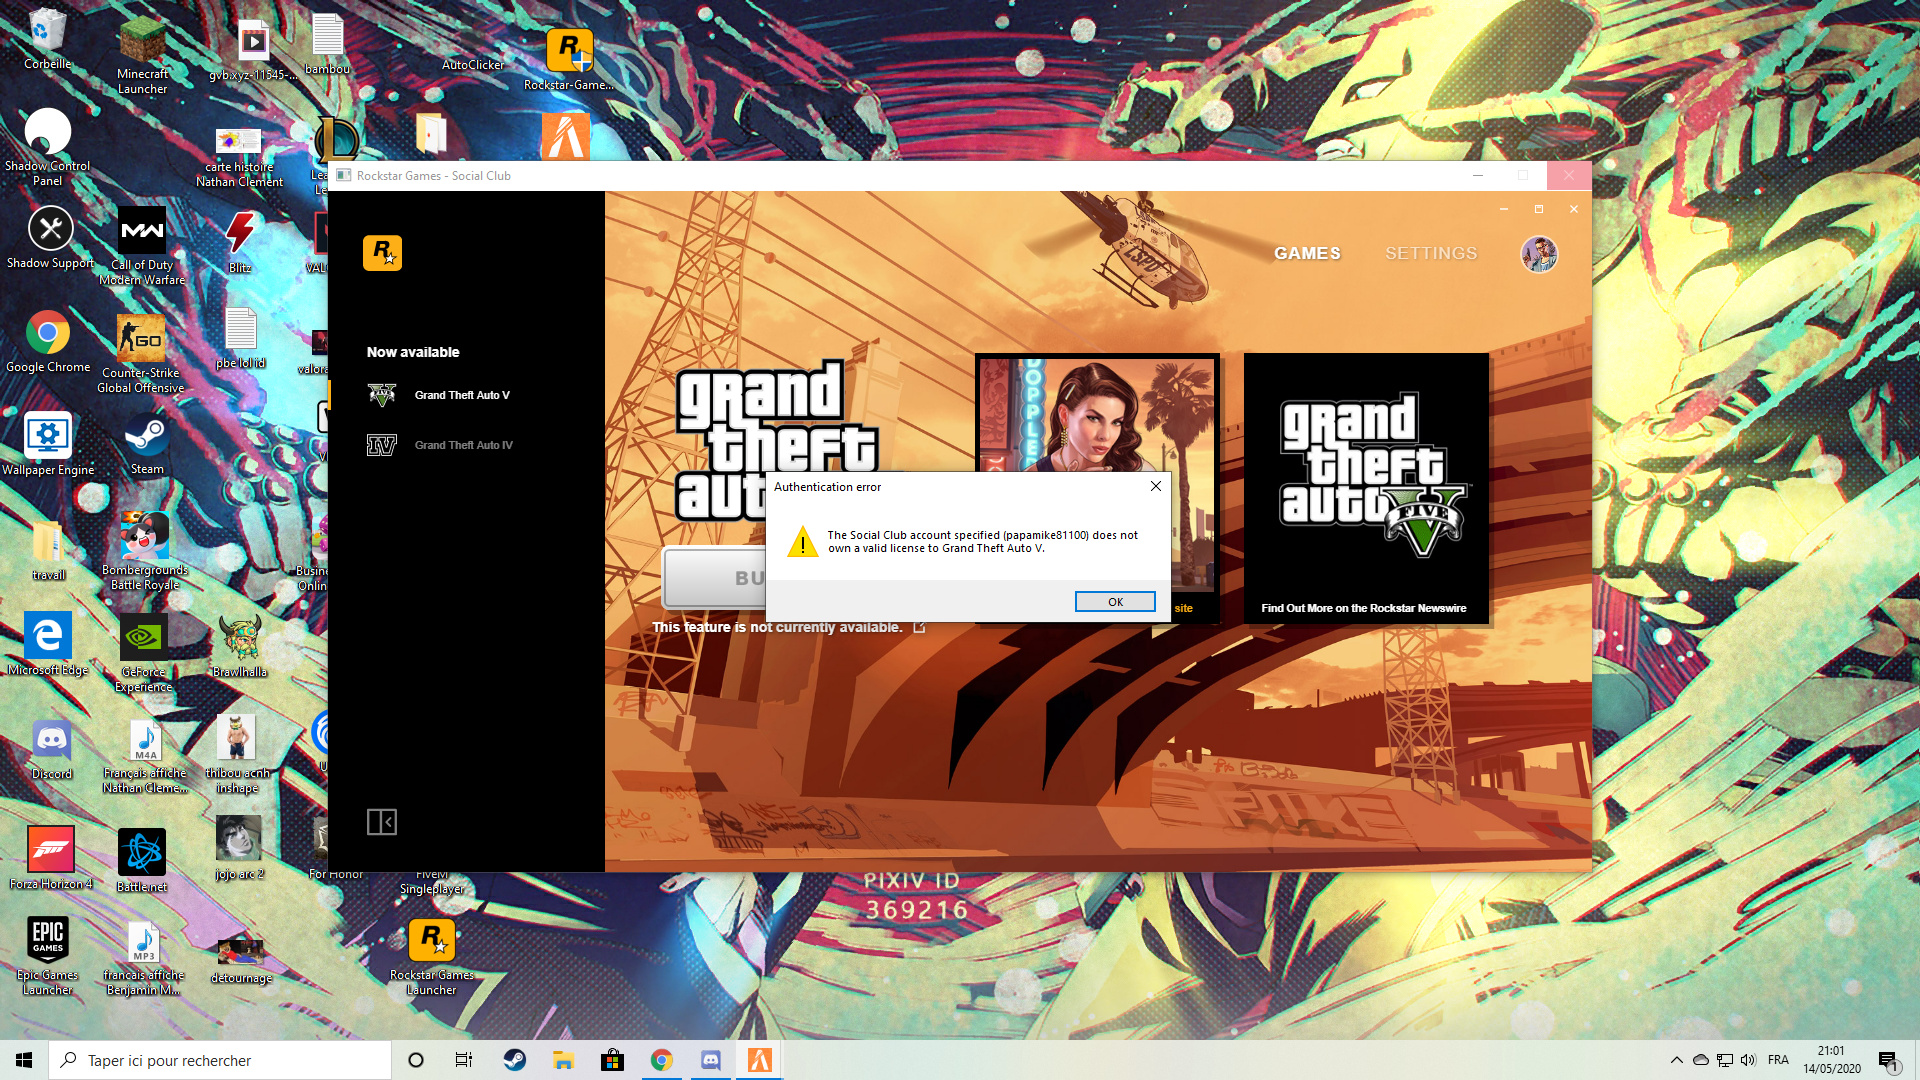Open the pbe lol id text file
1920x1080 pixels.
240,338
